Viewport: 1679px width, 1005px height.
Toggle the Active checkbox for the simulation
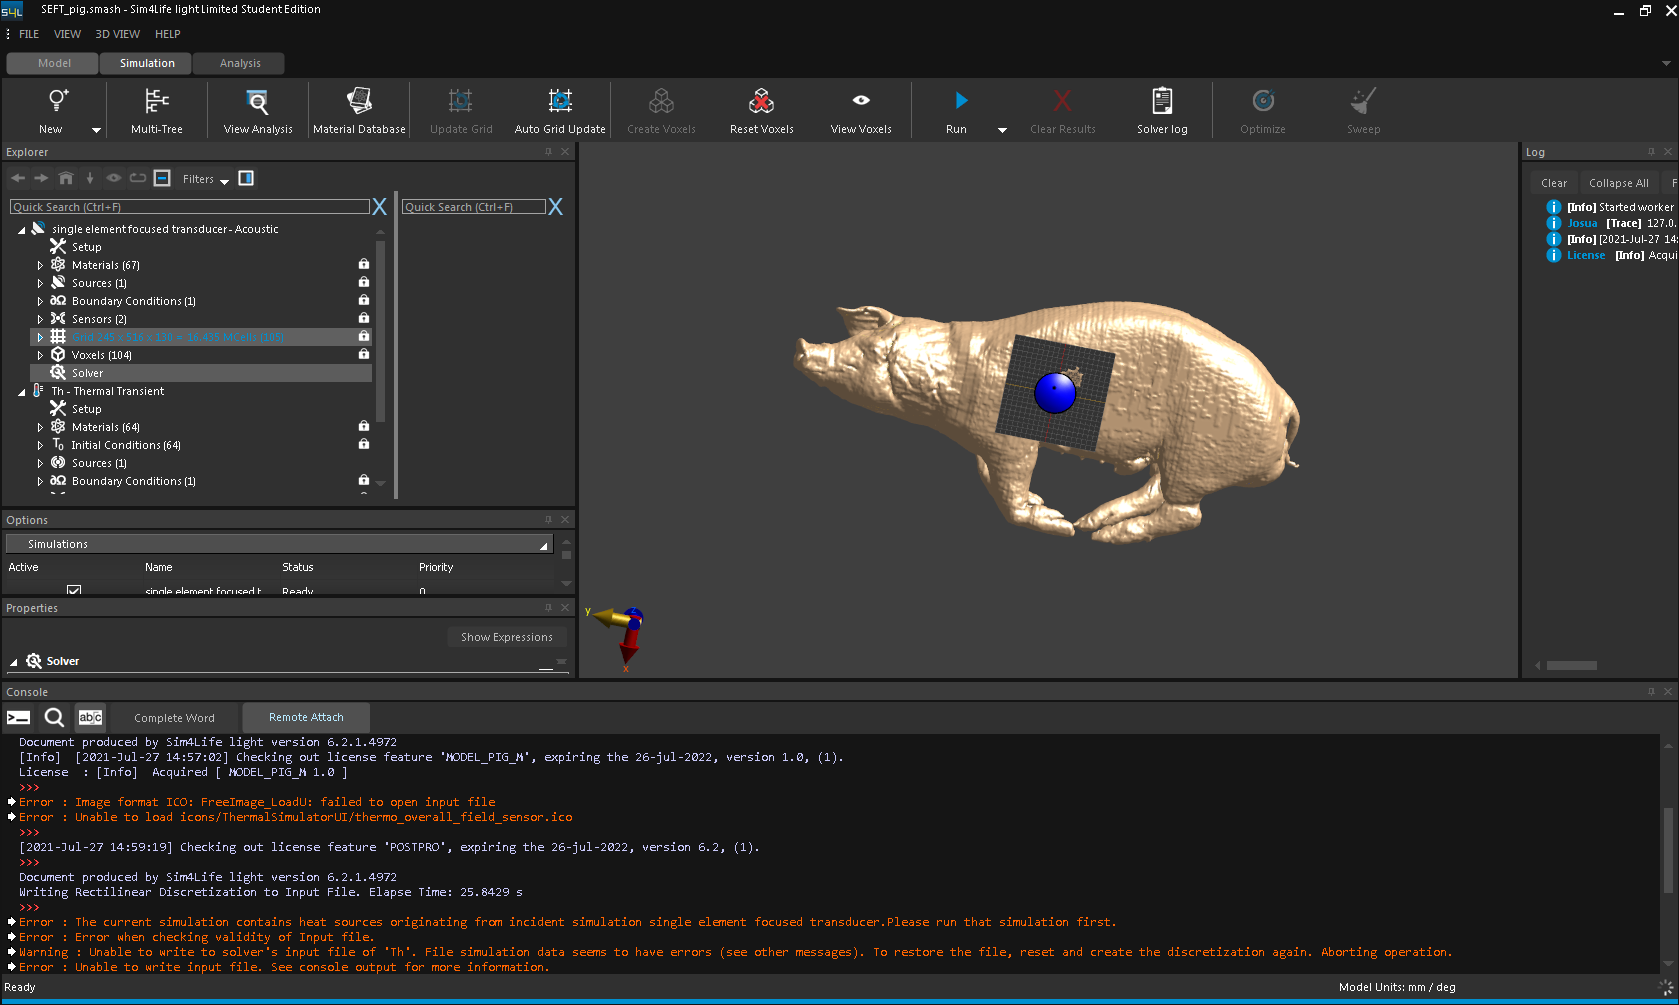[x=74, y=590]
